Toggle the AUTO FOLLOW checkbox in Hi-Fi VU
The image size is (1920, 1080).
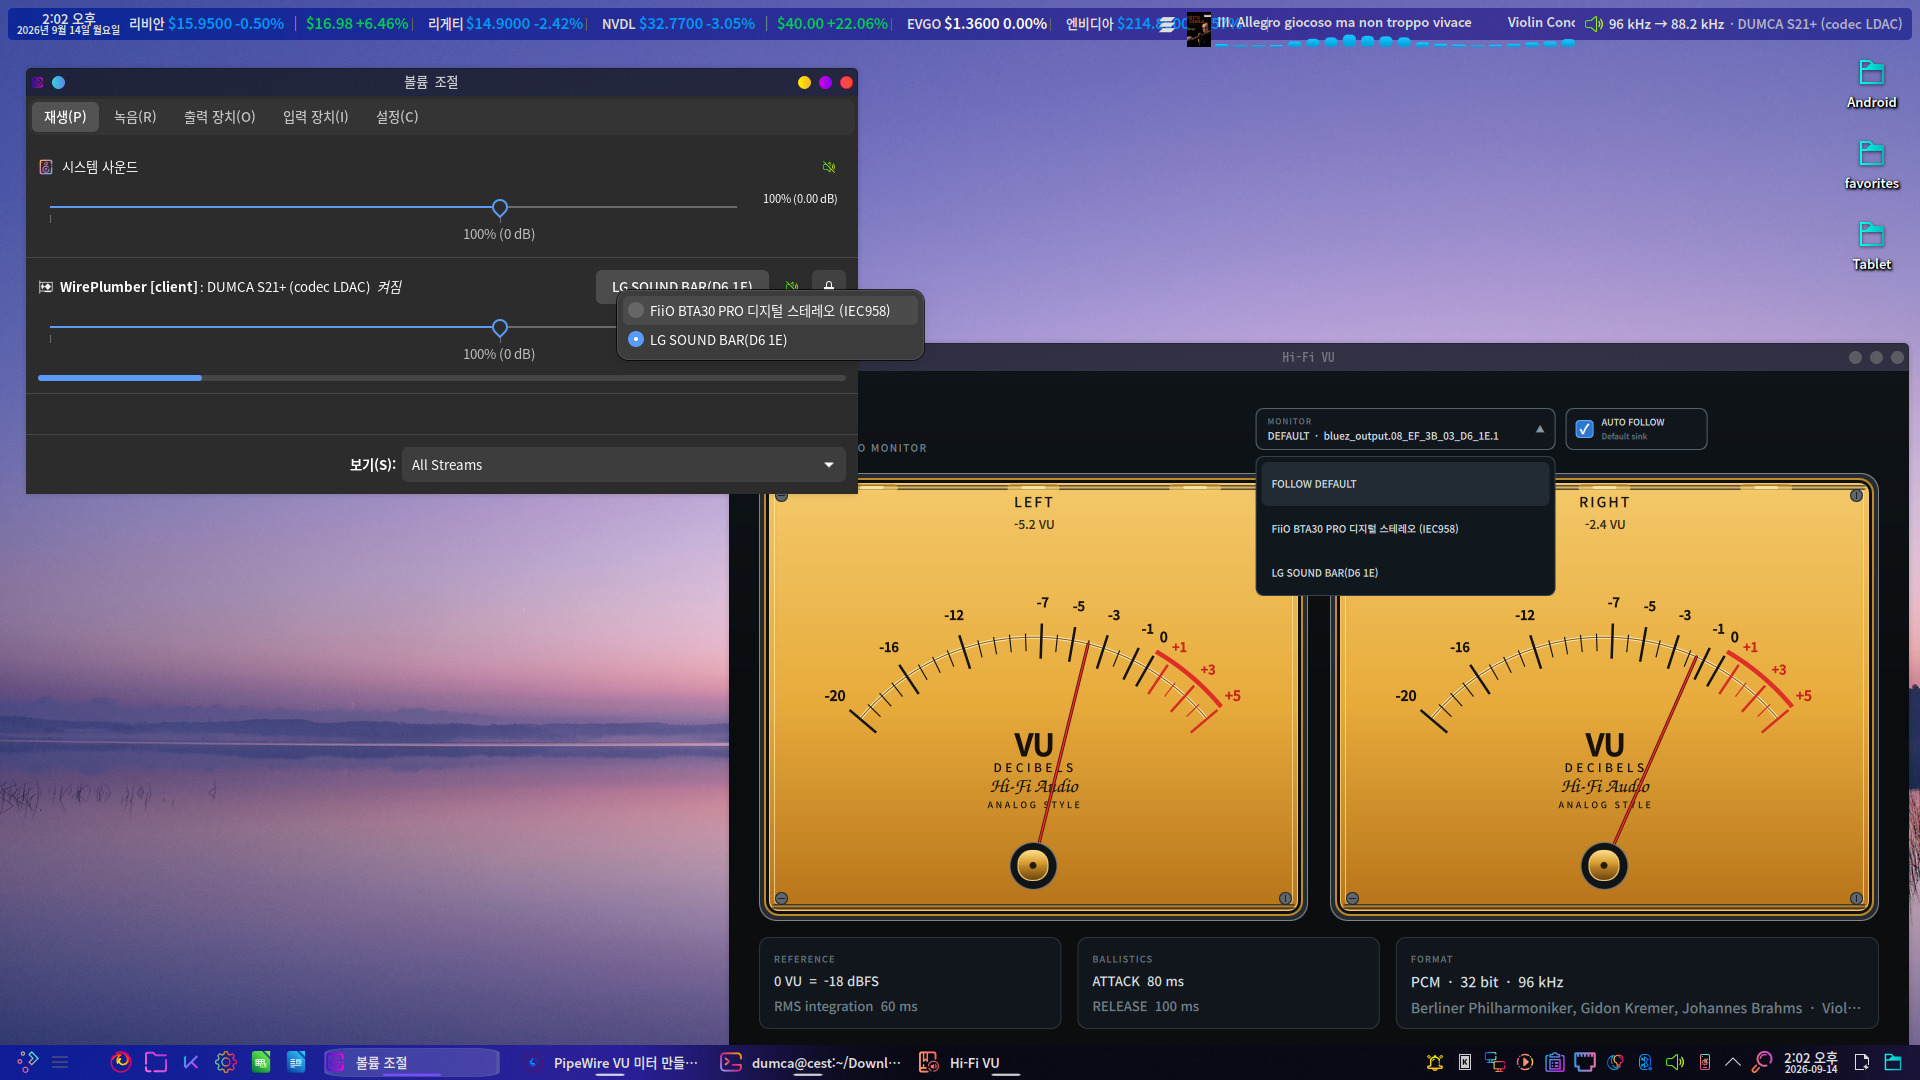pos(1584,429)
